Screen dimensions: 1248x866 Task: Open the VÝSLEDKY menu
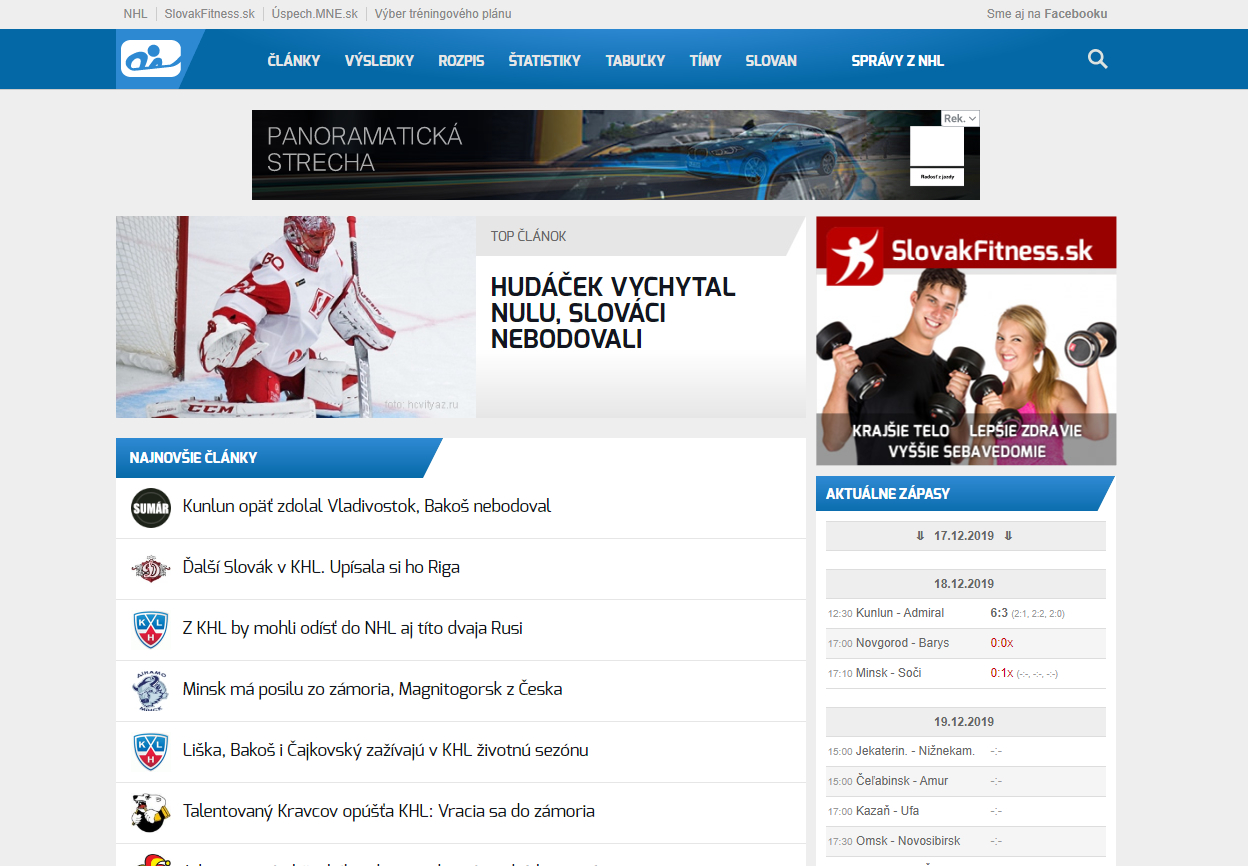(x=379, y=60)
